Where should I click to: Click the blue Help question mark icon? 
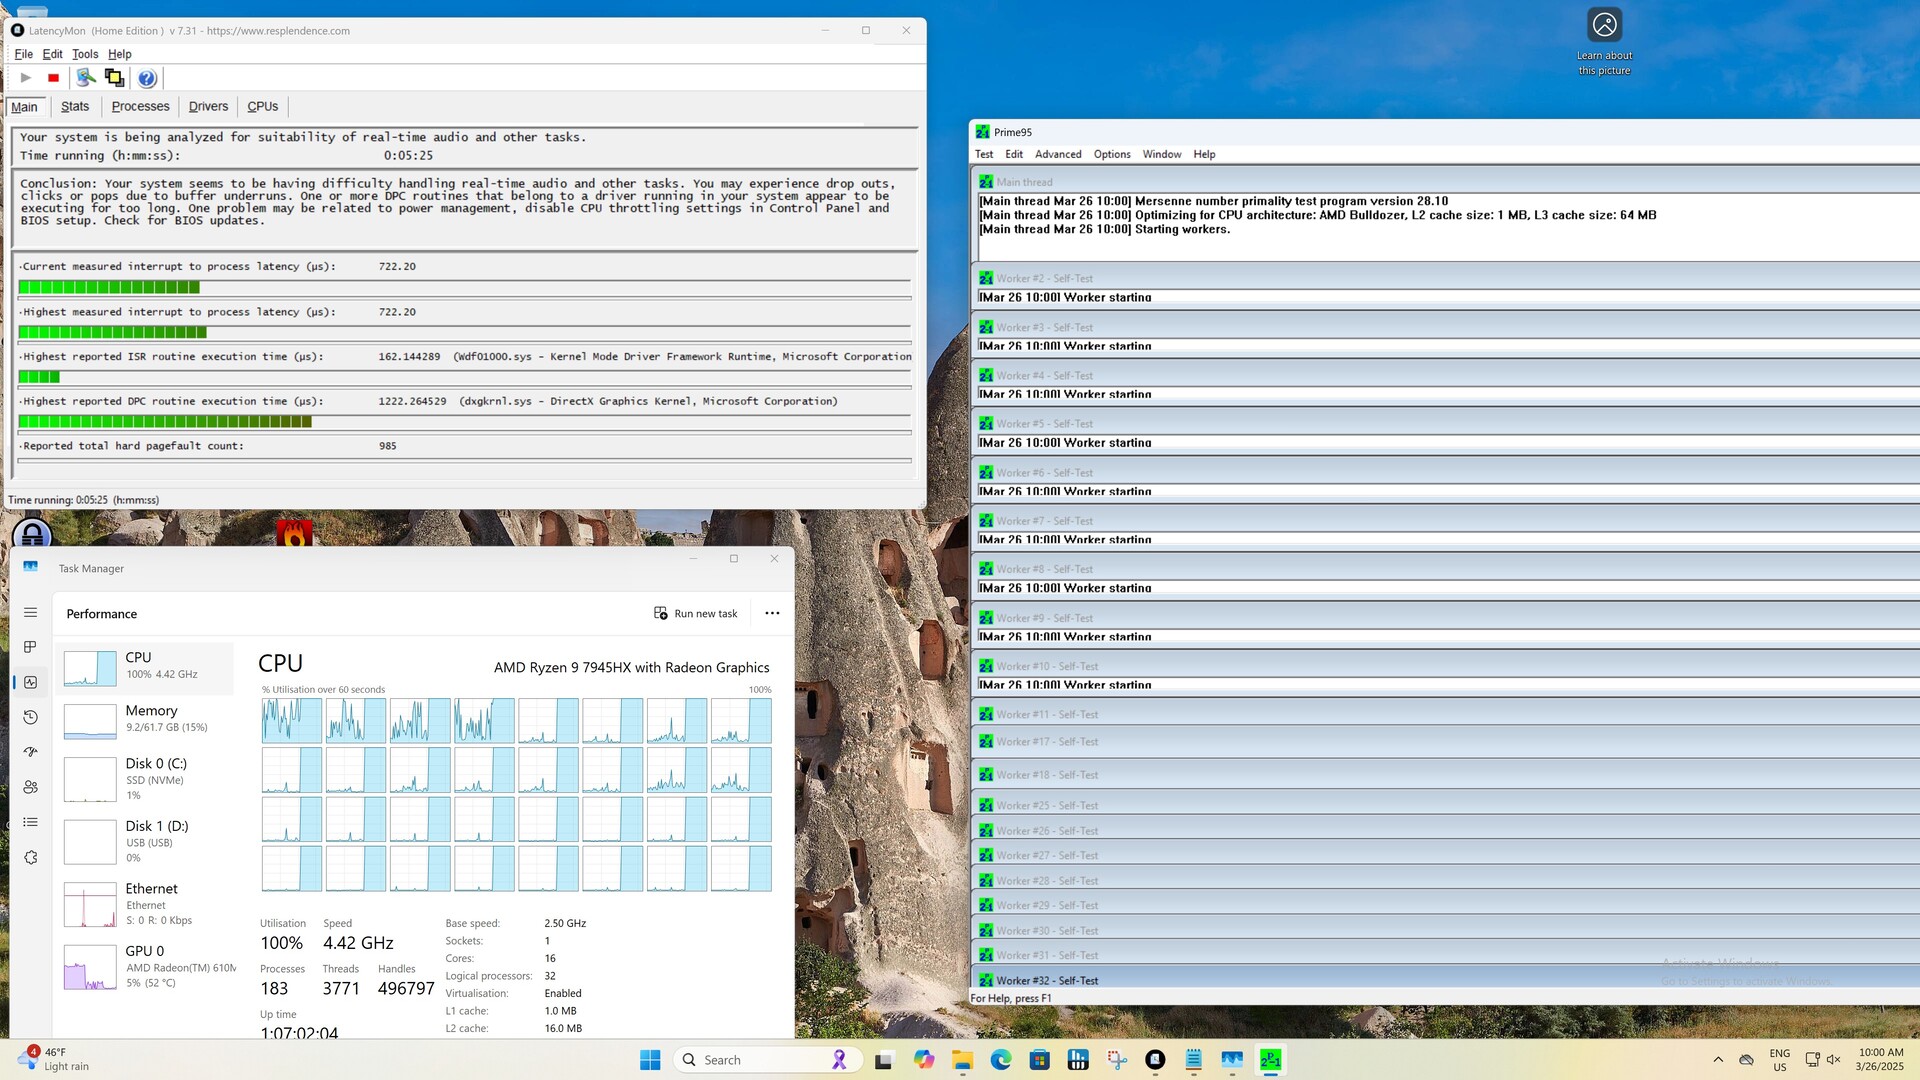[x=147, y=78]
